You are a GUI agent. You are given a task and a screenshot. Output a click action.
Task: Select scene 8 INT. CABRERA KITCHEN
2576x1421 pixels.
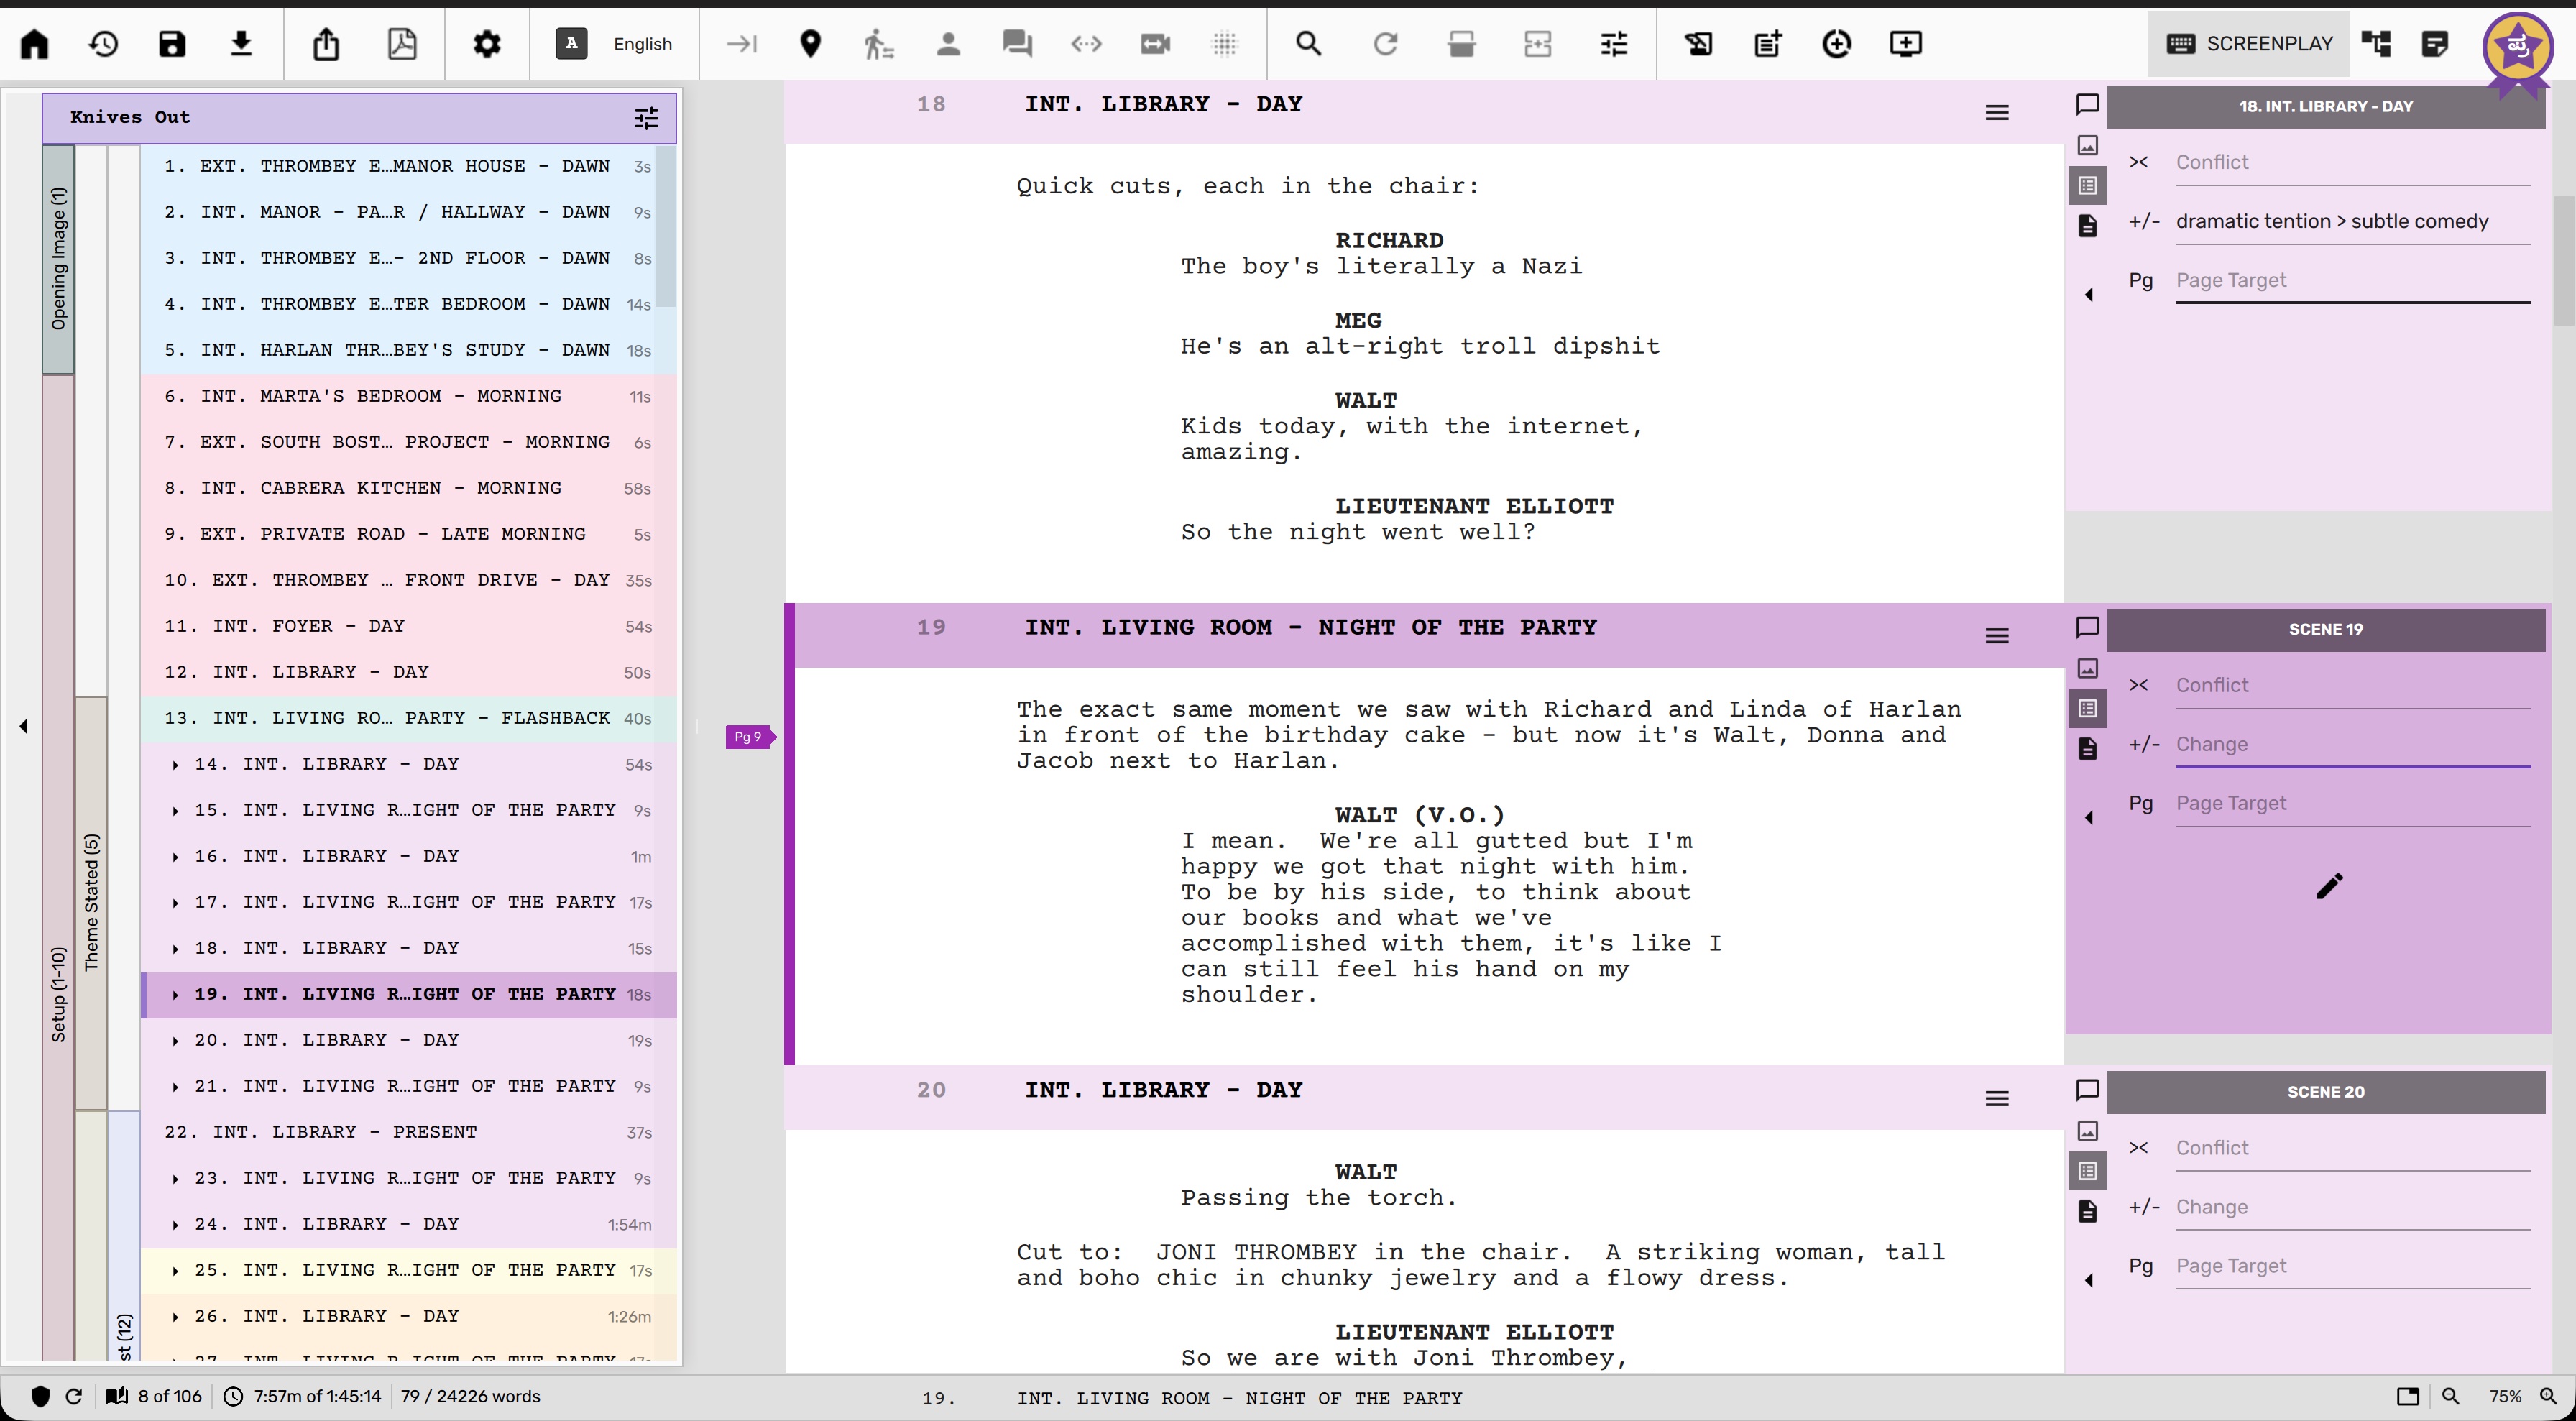pyautogui.click(x=380, y=488)
